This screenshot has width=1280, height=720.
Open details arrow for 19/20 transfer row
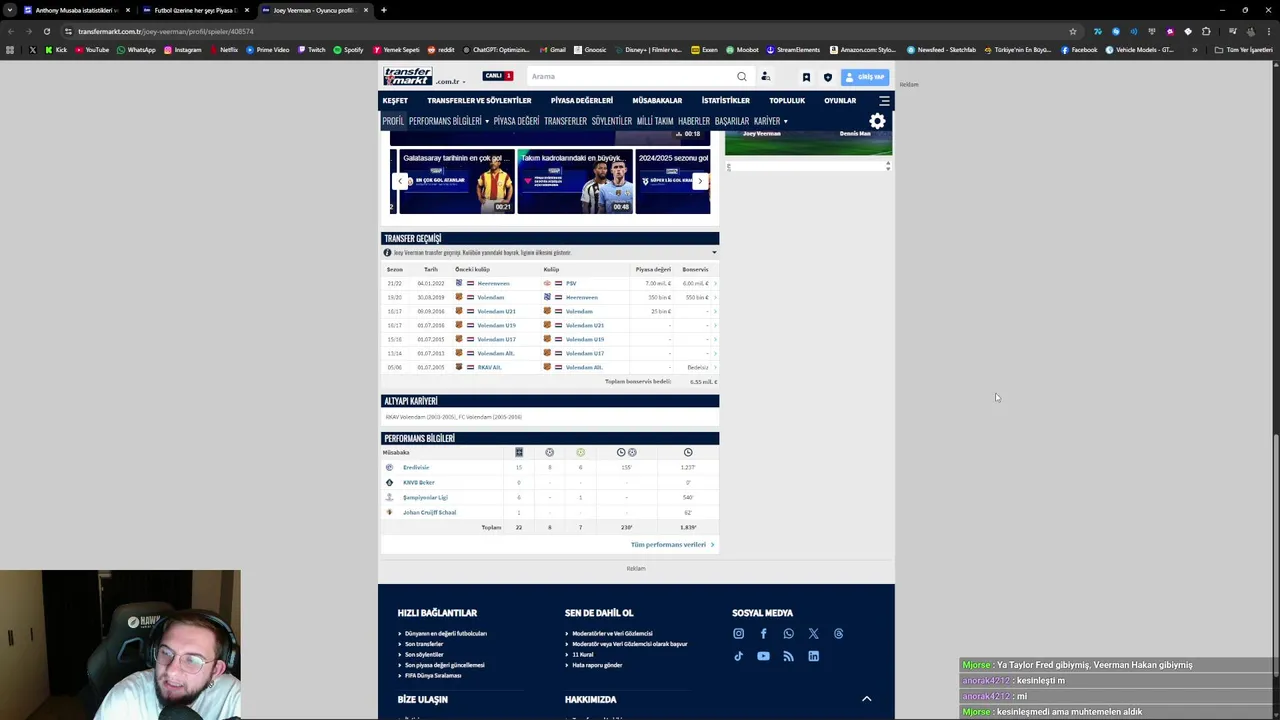click(715, 297)
